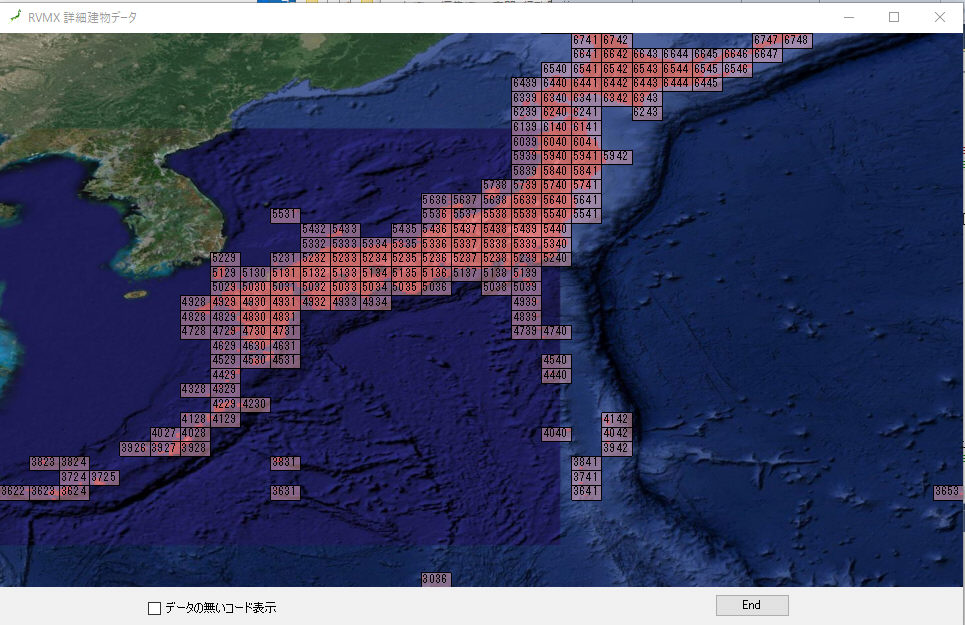This screenshot has height=625, width=965.
Task: Click mesh code cell 5531
Action: point(285,215)
